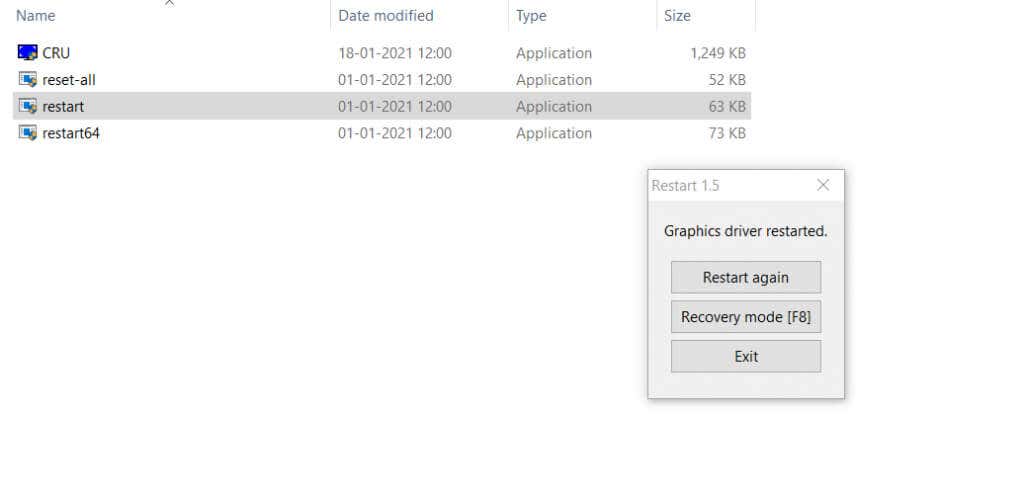Close the Restart 1.5 dialog
This screenshot has width=1024, height=500.
click(x=823, y=185)
